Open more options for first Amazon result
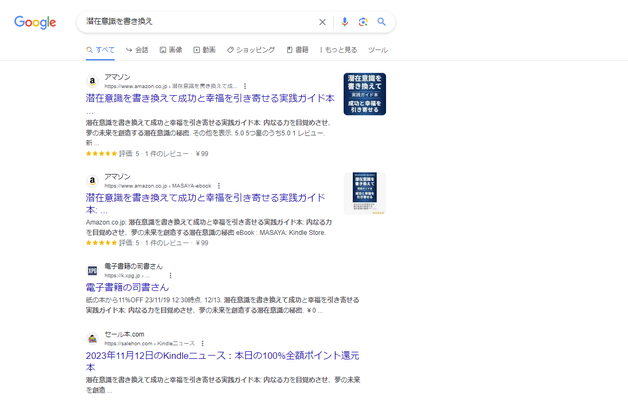This screenshot has width=628, height=404. [245, 86]
